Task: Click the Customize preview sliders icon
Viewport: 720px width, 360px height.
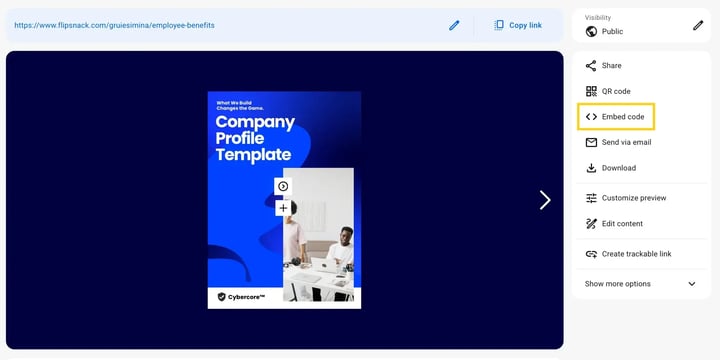Action: click(x=591, y=198)
